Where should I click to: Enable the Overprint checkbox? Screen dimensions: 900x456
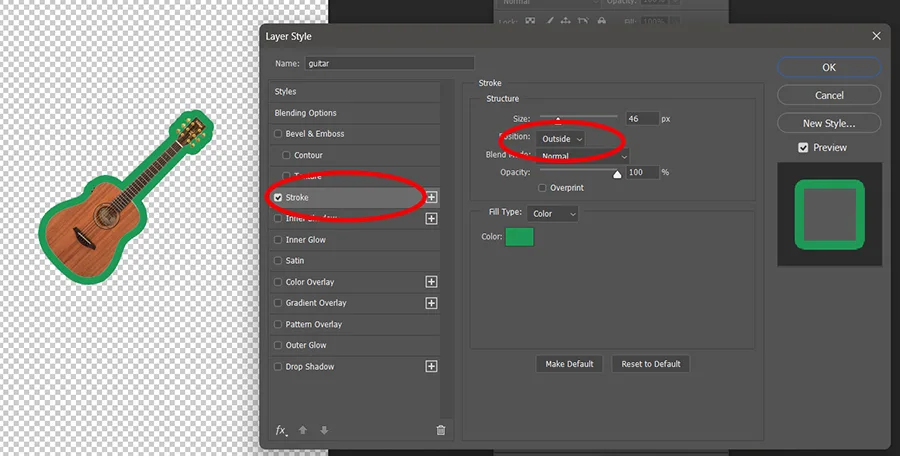pos(543,188)
